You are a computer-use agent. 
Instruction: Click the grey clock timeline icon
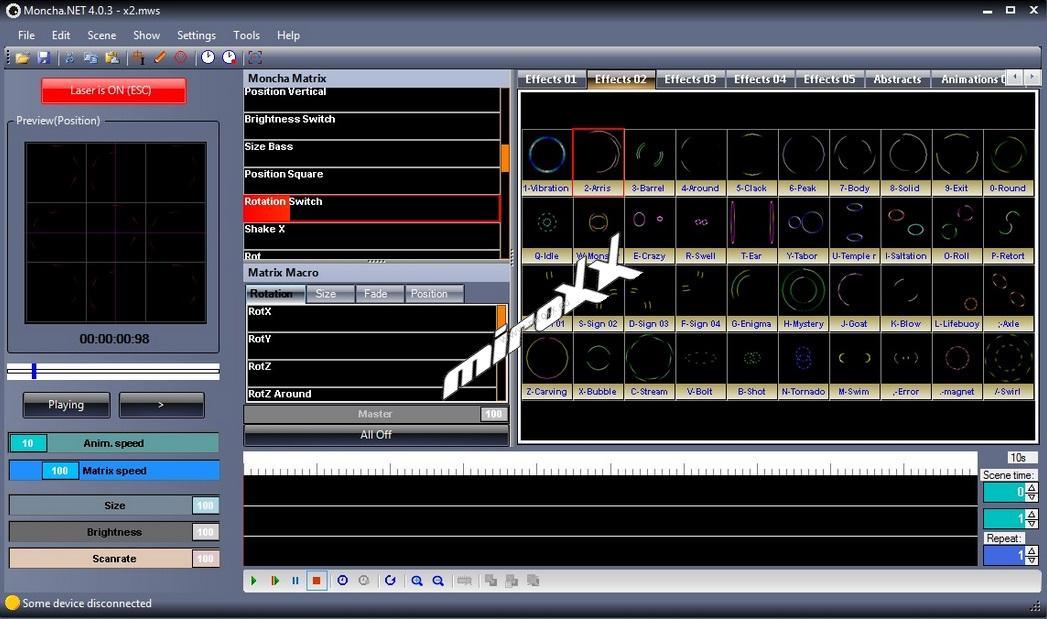pyautogui.click(x=364, y=581)
